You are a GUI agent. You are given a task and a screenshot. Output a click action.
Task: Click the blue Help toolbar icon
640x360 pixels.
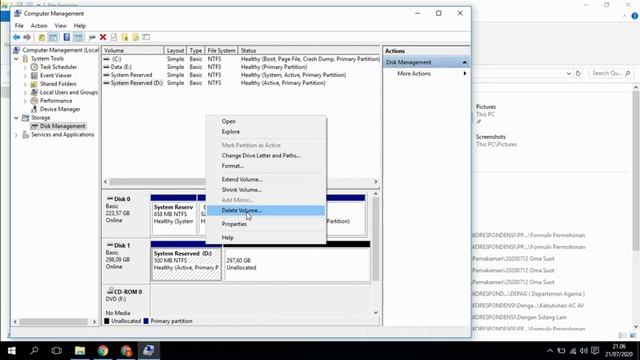coord(67,37)
